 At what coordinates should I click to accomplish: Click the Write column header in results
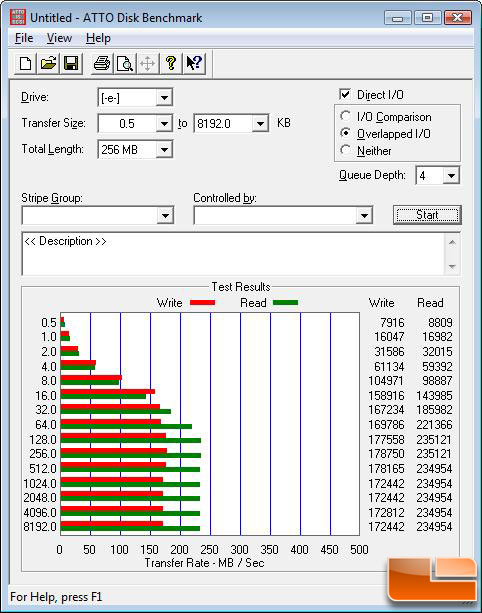click(x=382, y=303)
